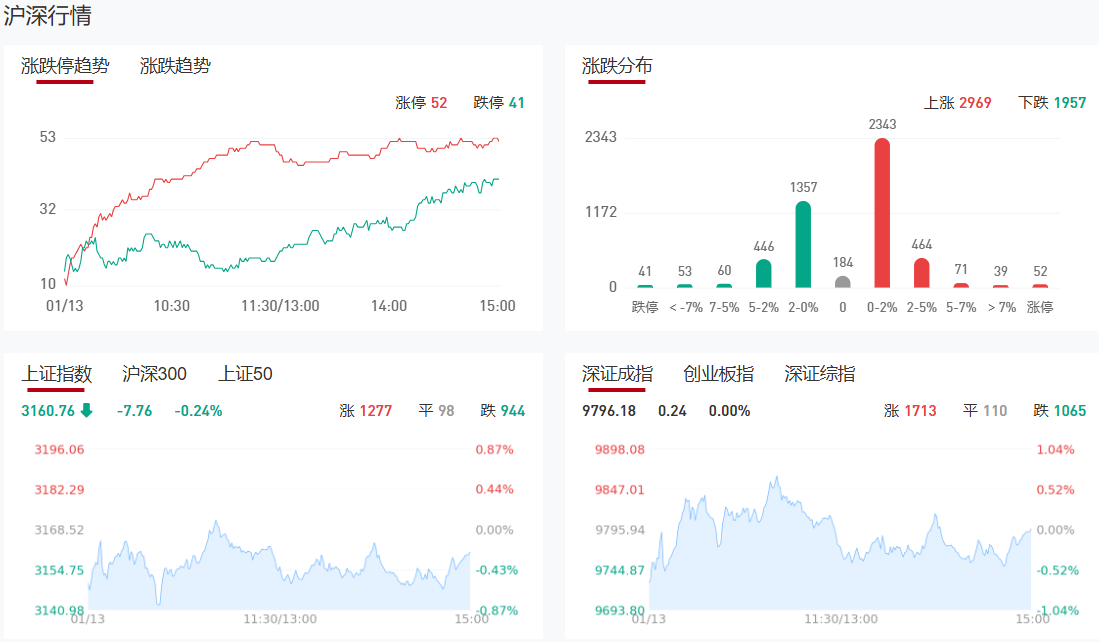Viewport: 1099px width, 642px height.
Task: Click the red 2-5% bar showing 464
Action: 921,273
